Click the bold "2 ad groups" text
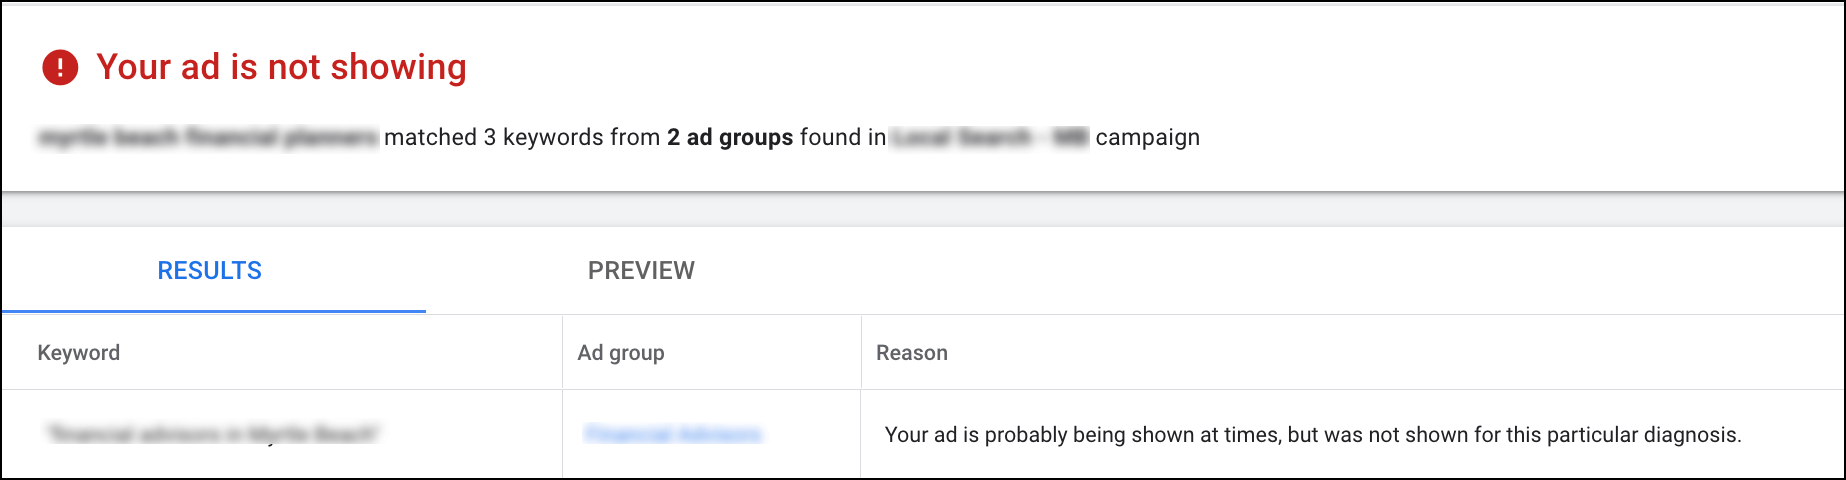The width and height of the screenshot is (1846, 480). [730, 137]
